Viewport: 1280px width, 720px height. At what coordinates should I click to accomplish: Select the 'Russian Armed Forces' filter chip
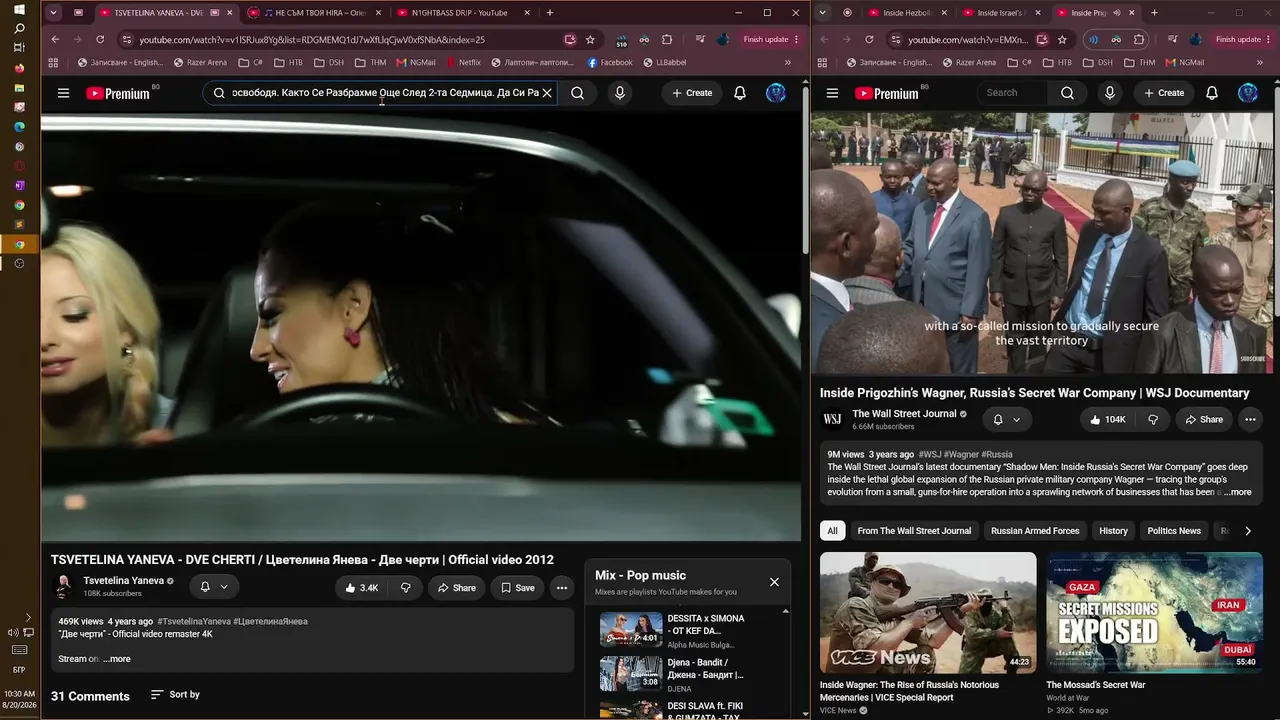coord(1035,531)
